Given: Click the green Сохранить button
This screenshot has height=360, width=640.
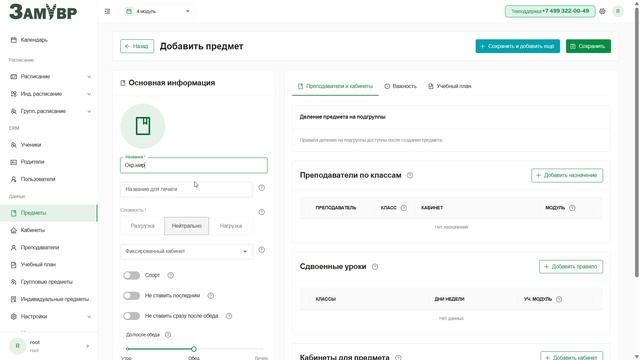Looking at the screenshot, I should click(588, 46).
